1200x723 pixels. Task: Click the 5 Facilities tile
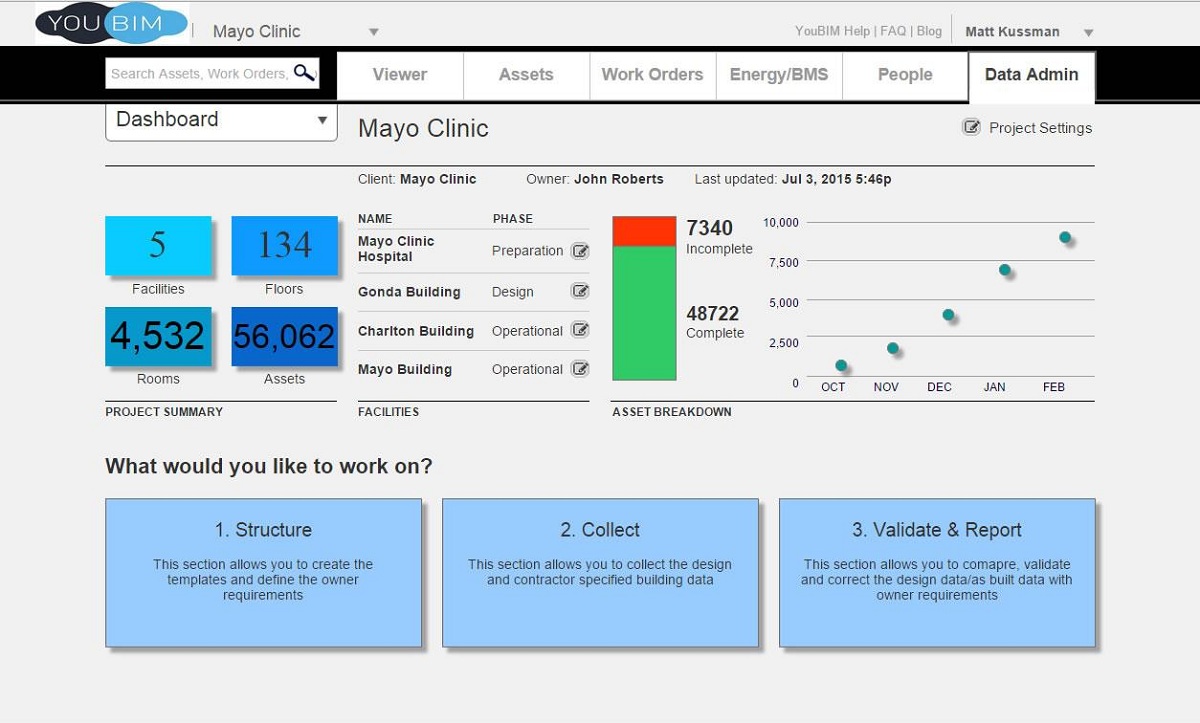[158, 246]
